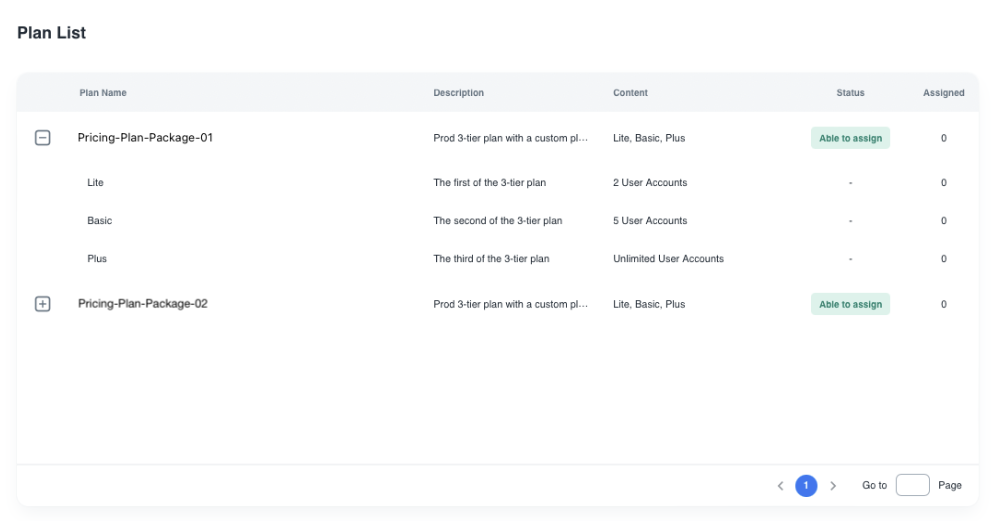Screen dimensions: 998x526
Task: Click the Content column header
Action: 630,93
